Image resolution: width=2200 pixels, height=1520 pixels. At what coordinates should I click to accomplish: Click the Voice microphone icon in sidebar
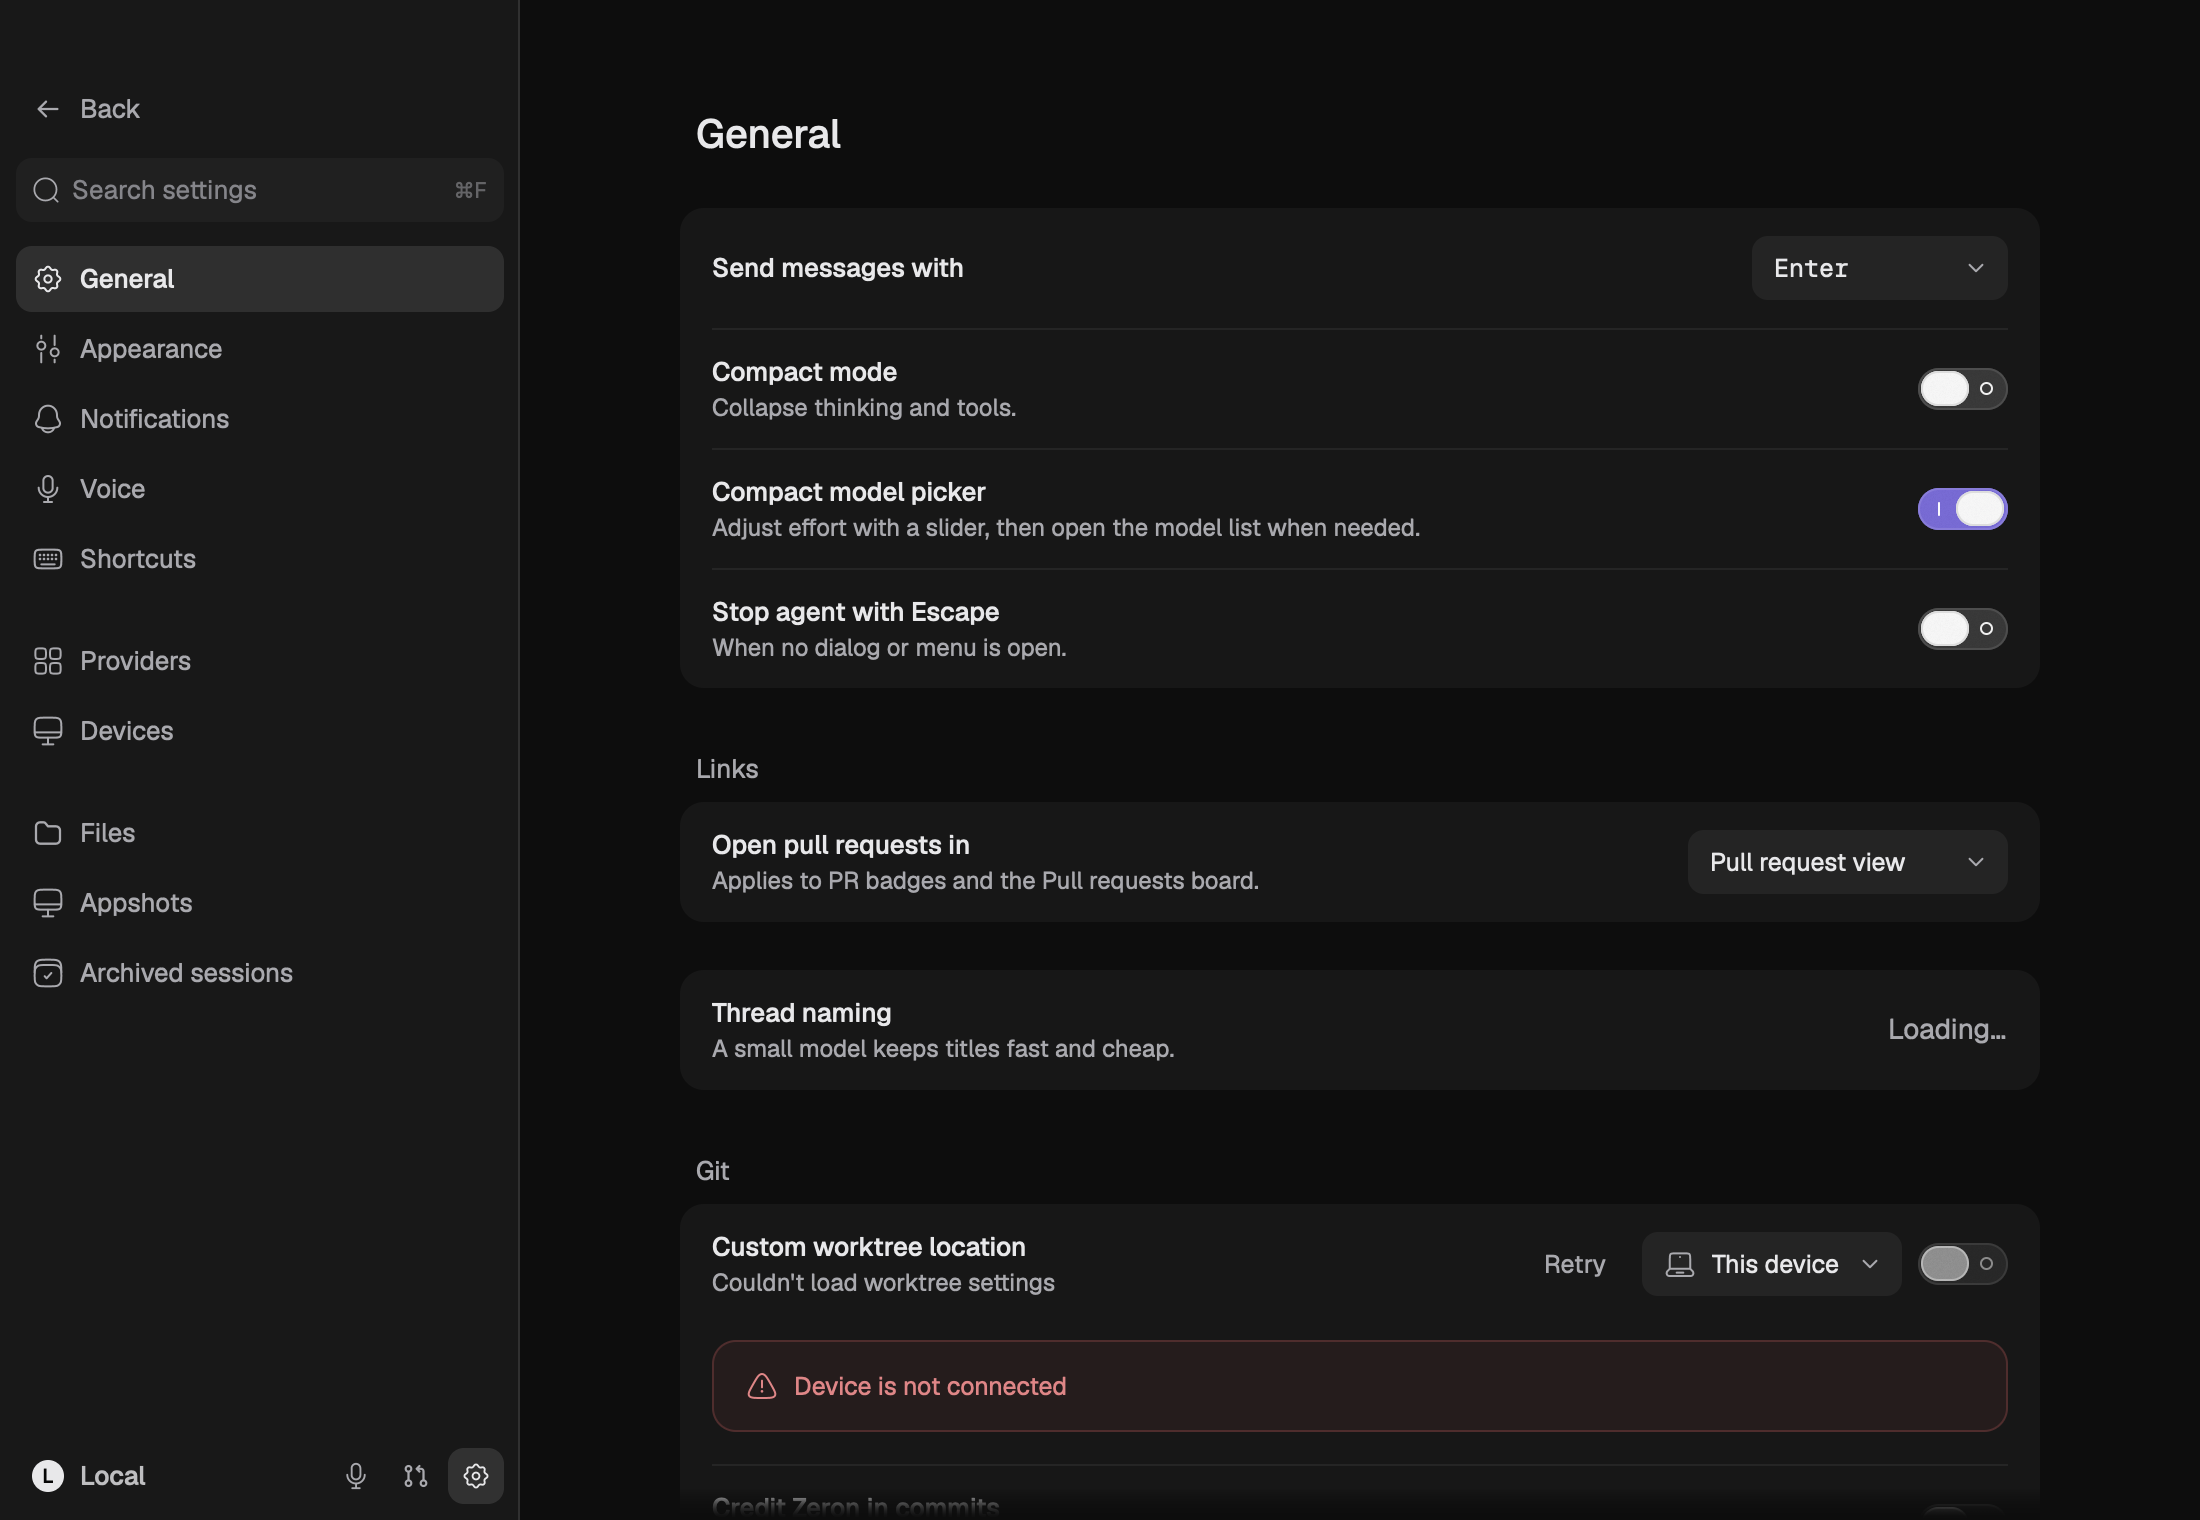click(47, 489)
